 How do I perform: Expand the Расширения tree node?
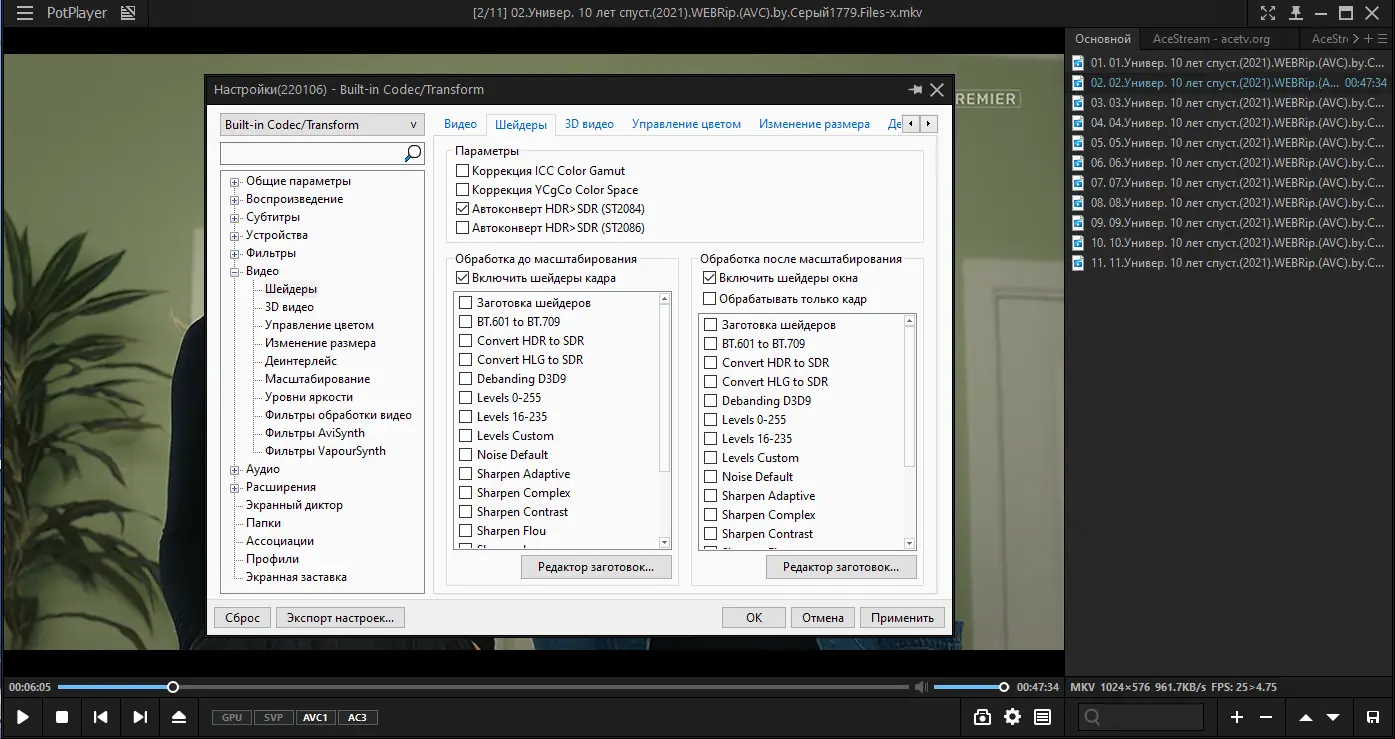click(x=235, y=488)
